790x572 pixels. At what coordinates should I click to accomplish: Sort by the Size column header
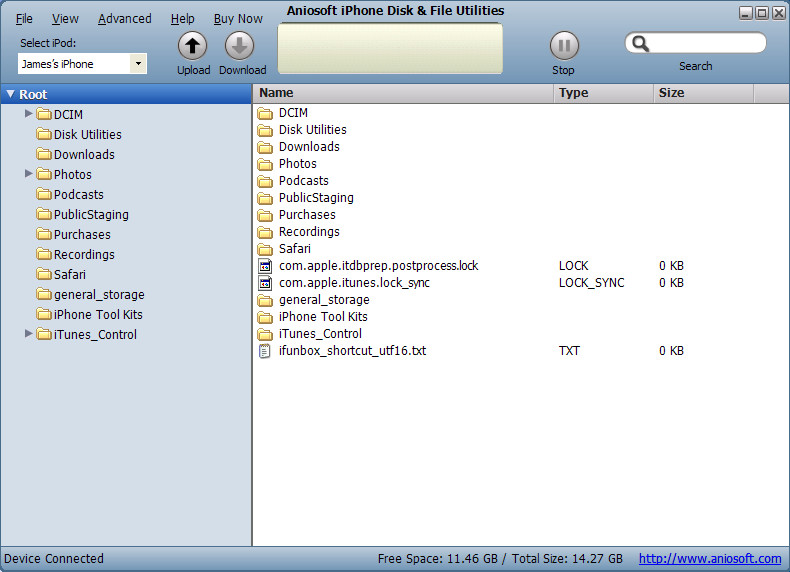click(x=704, y=93)
